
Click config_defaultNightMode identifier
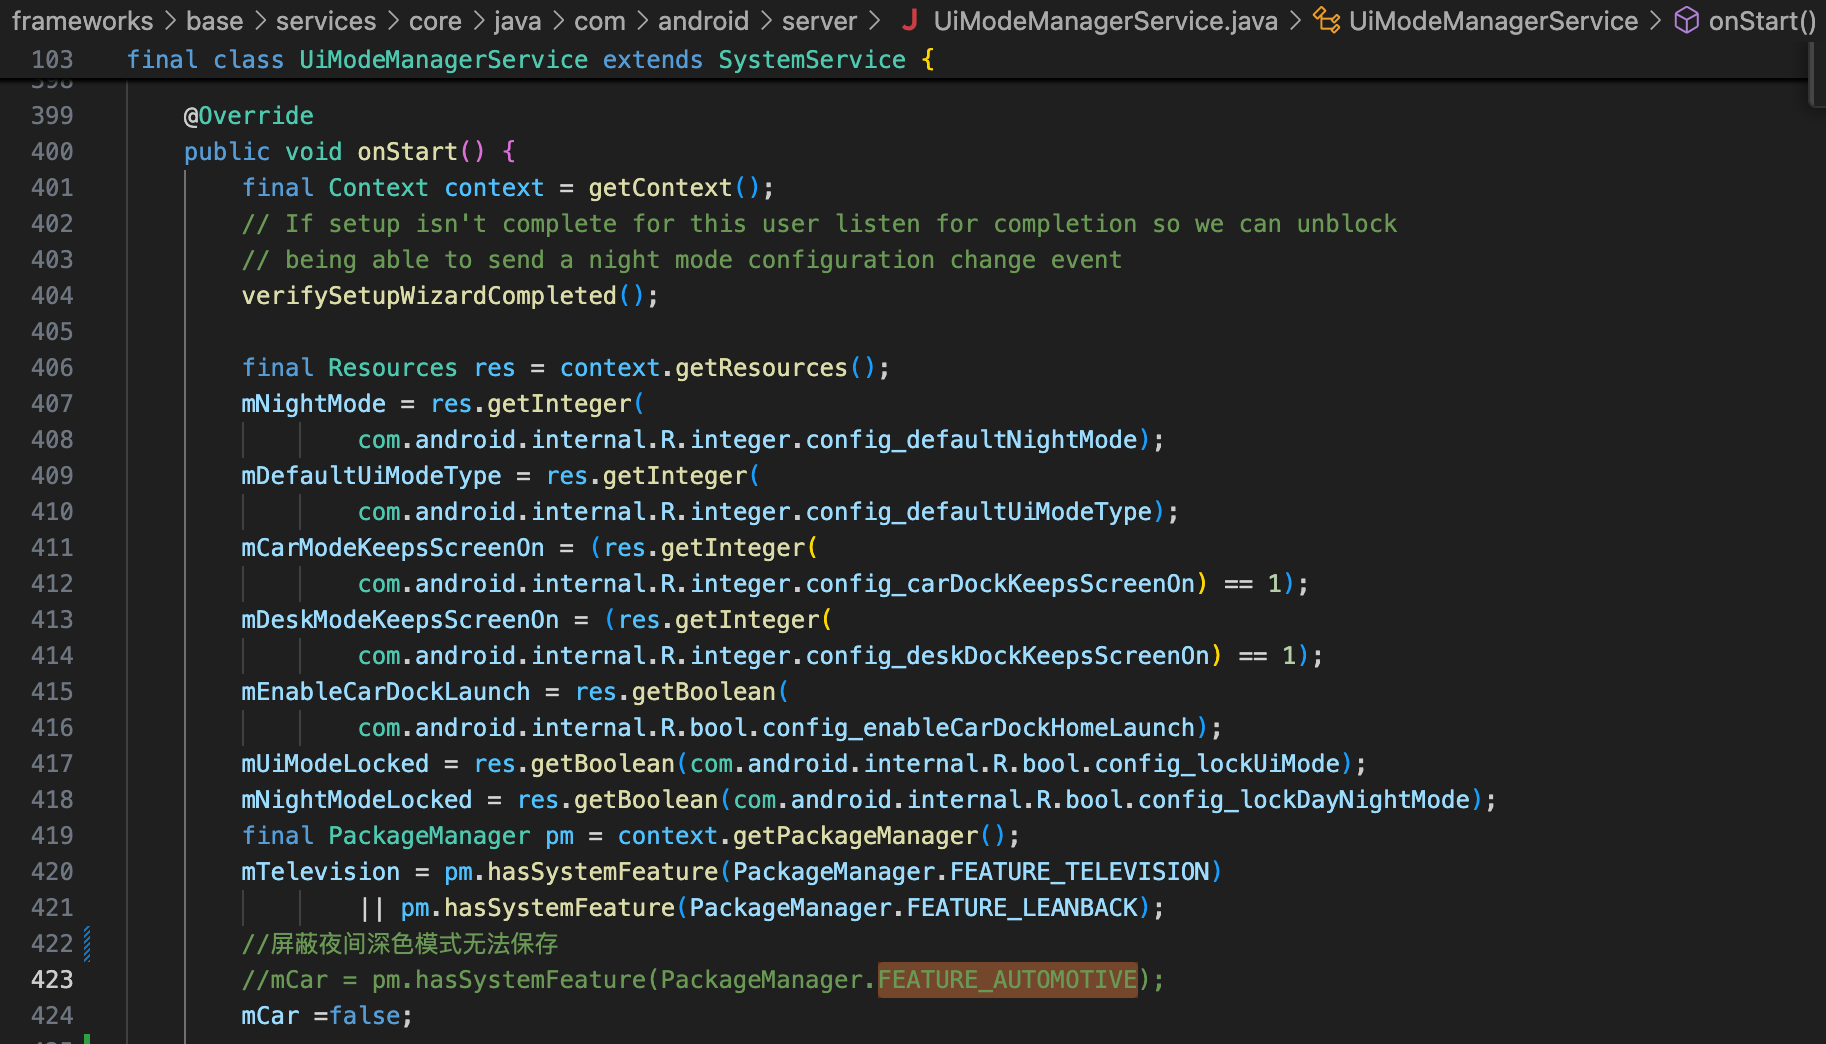pyautogui.click(x=971, y=440)
